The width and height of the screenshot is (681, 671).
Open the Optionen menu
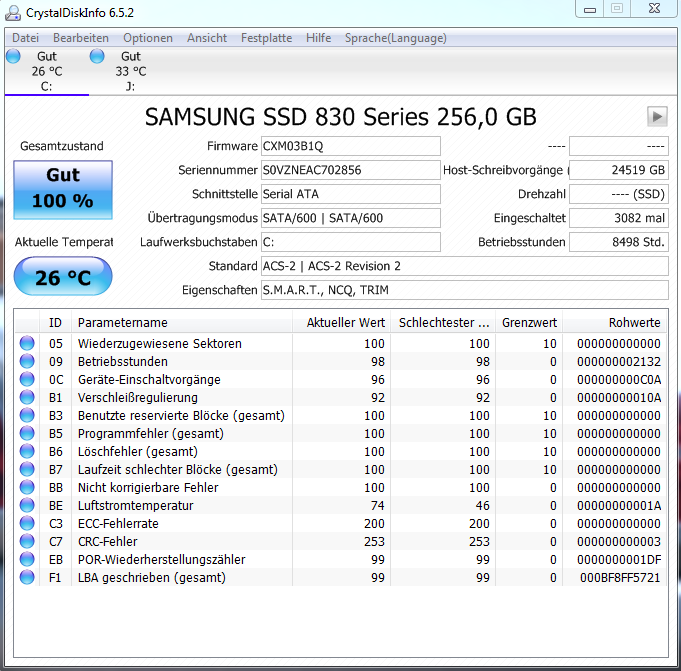(x=148, y=38)
